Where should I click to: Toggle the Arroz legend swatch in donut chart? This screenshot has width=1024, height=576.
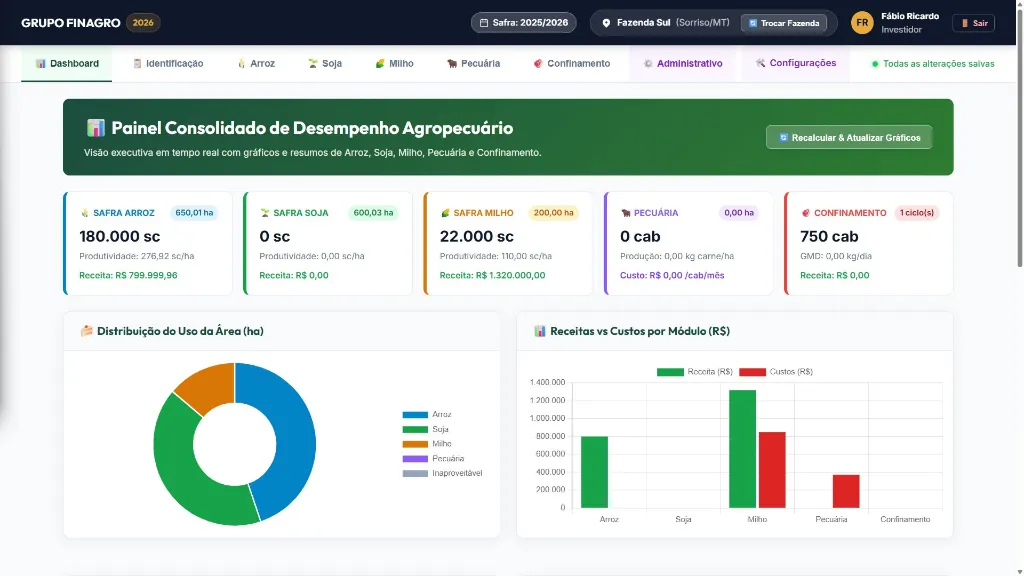(x=415, y=415)
